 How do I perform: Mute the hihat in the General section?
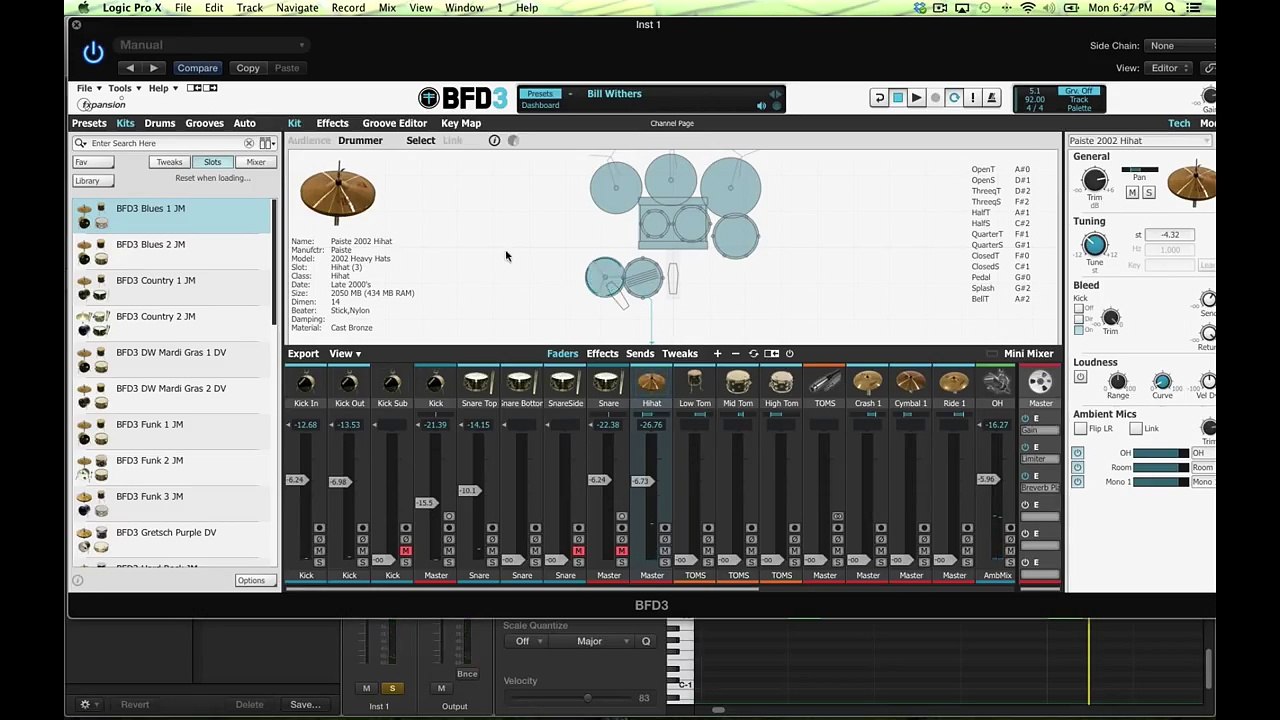coord(1132,192)
